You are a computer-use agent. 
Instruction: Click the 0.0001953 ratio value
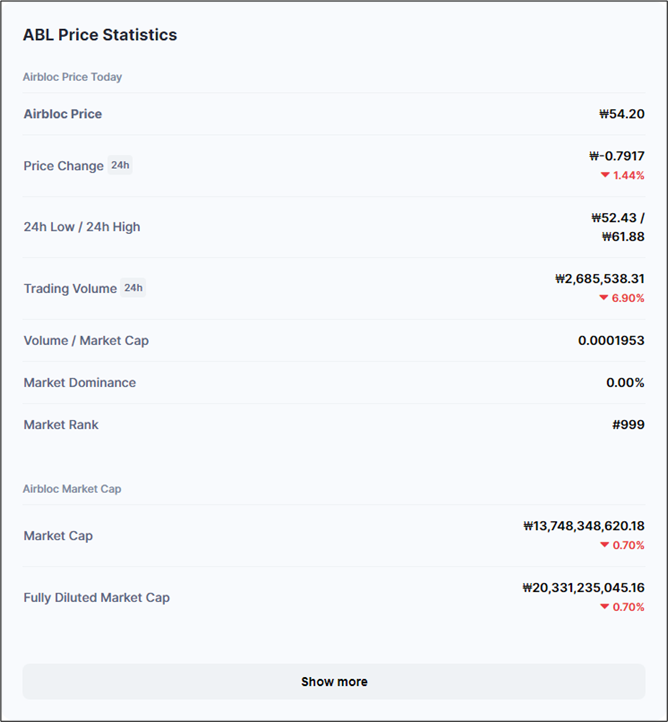[610, 340]
